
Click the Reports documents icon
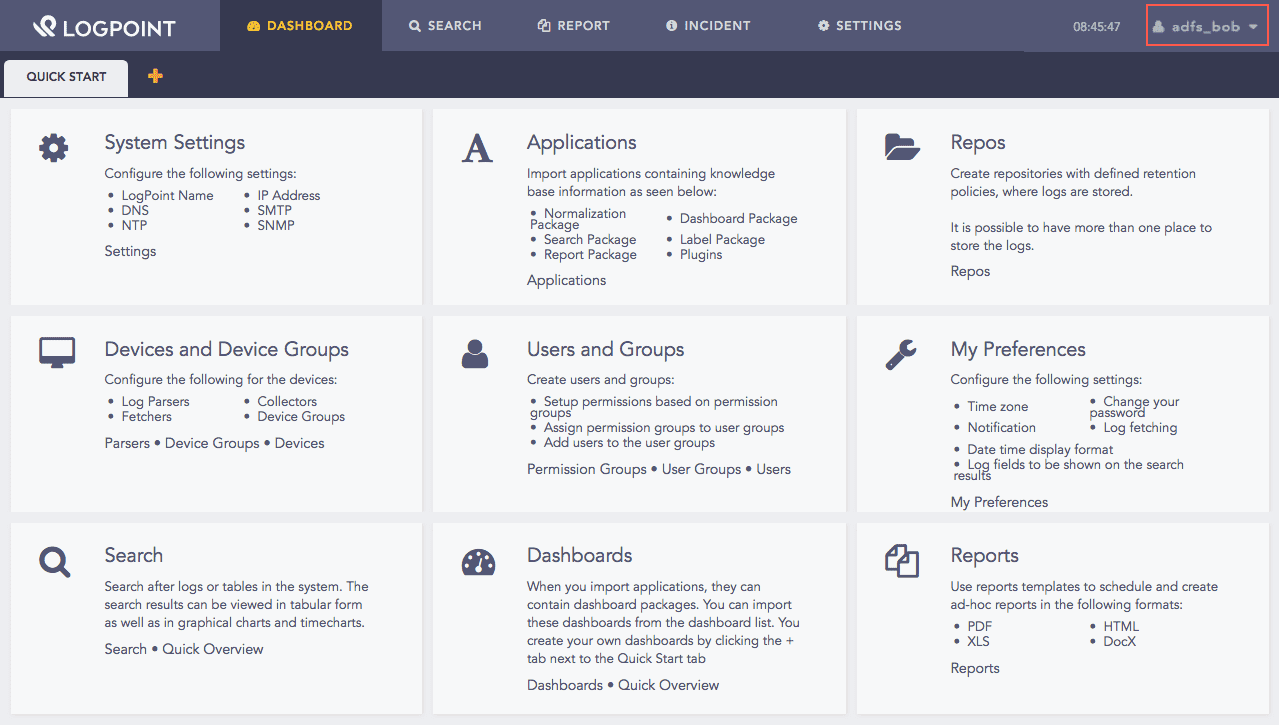coord(901,561)
